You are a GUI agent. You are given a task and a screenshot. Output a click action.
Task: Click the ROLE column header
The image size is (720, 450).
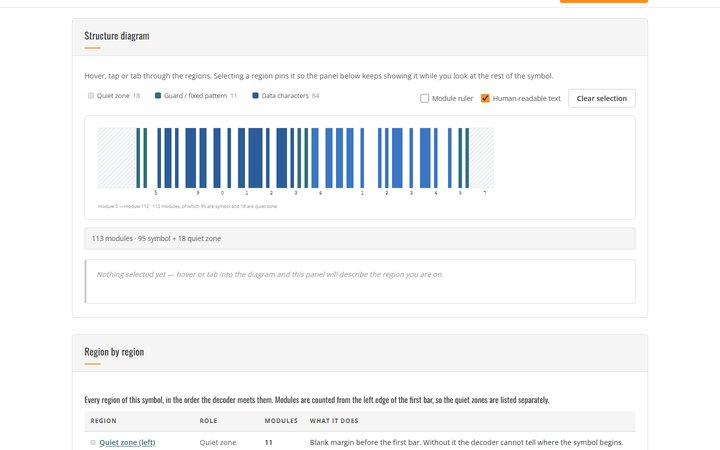click(208, 421)
